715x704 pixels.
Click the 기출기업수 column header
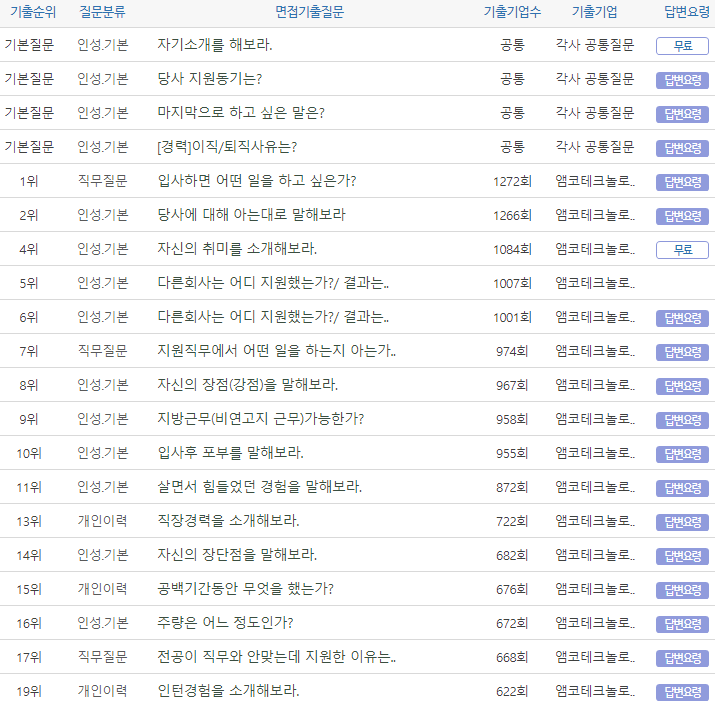click(x=512, y=12)
